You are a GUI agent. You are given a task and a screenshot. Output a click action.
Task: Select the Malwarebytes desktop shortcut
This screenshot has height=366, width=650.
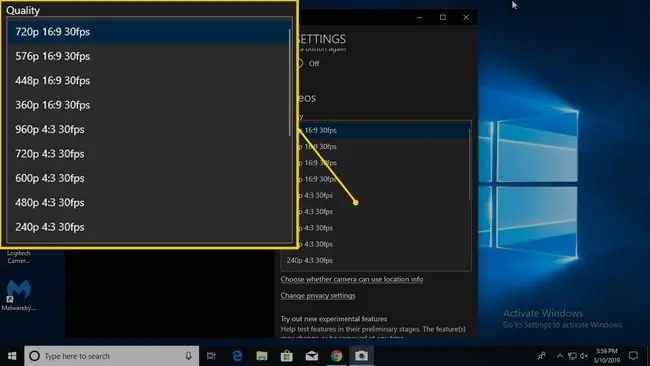click(18, 295)
